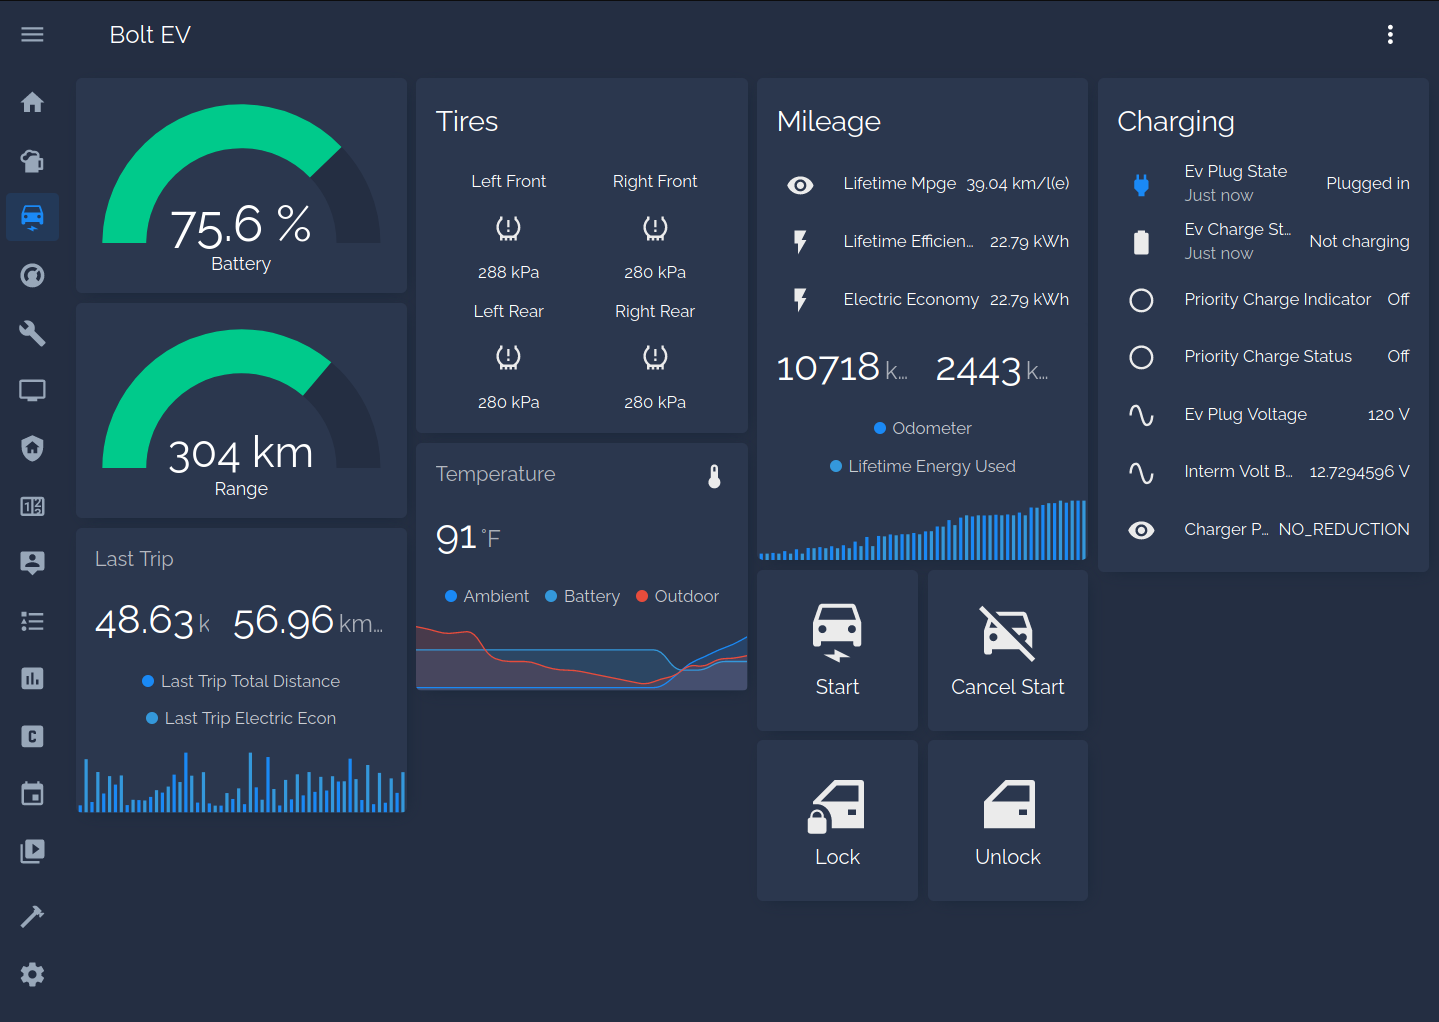Select the electric car dashboard icon
The image size is (1439, 1022).
tap(32, 217)
